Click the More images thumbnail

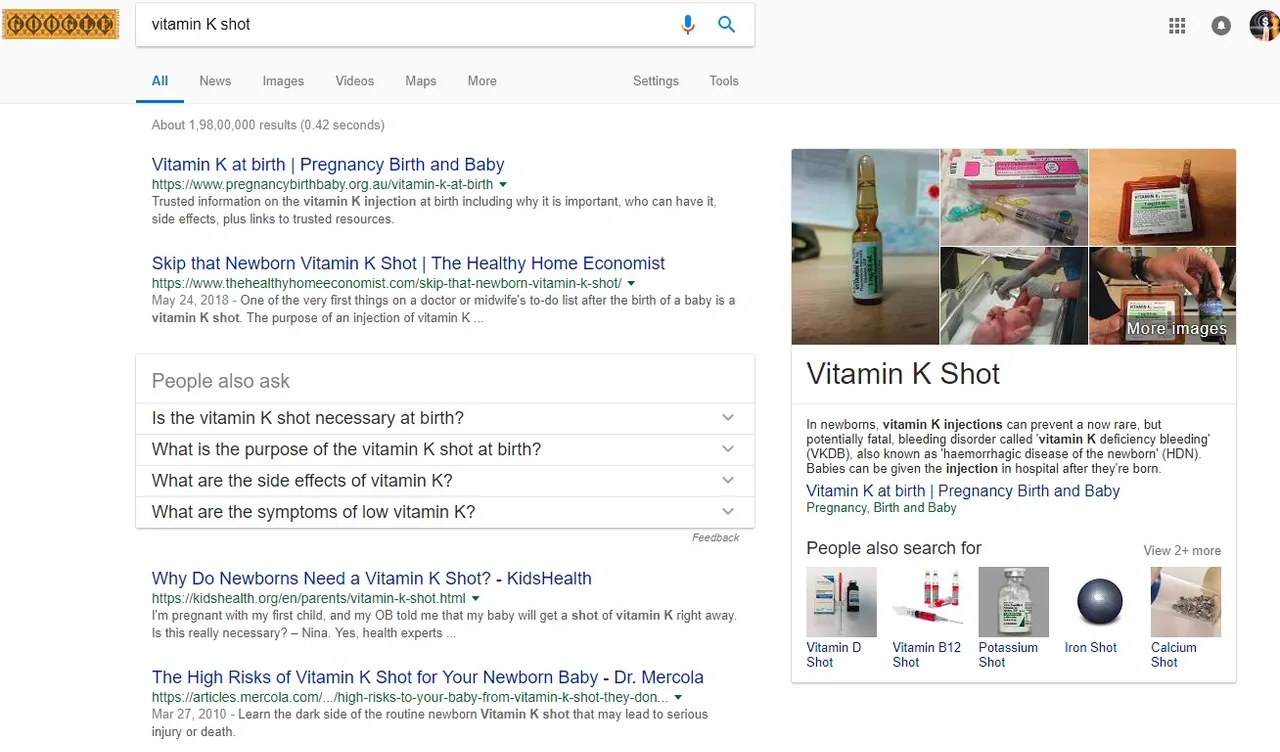[1163, 296]
